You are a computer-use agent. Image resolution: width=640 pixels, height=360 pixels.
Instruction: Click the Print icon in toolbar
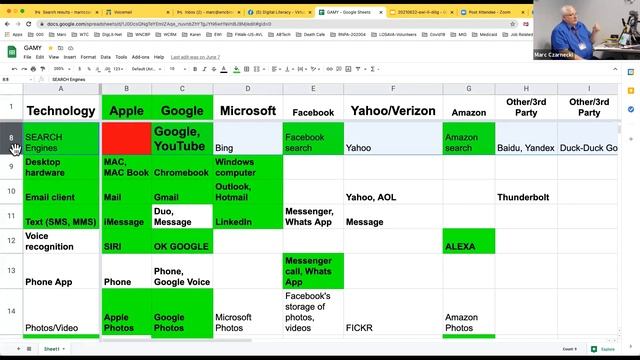coord(33,69)
